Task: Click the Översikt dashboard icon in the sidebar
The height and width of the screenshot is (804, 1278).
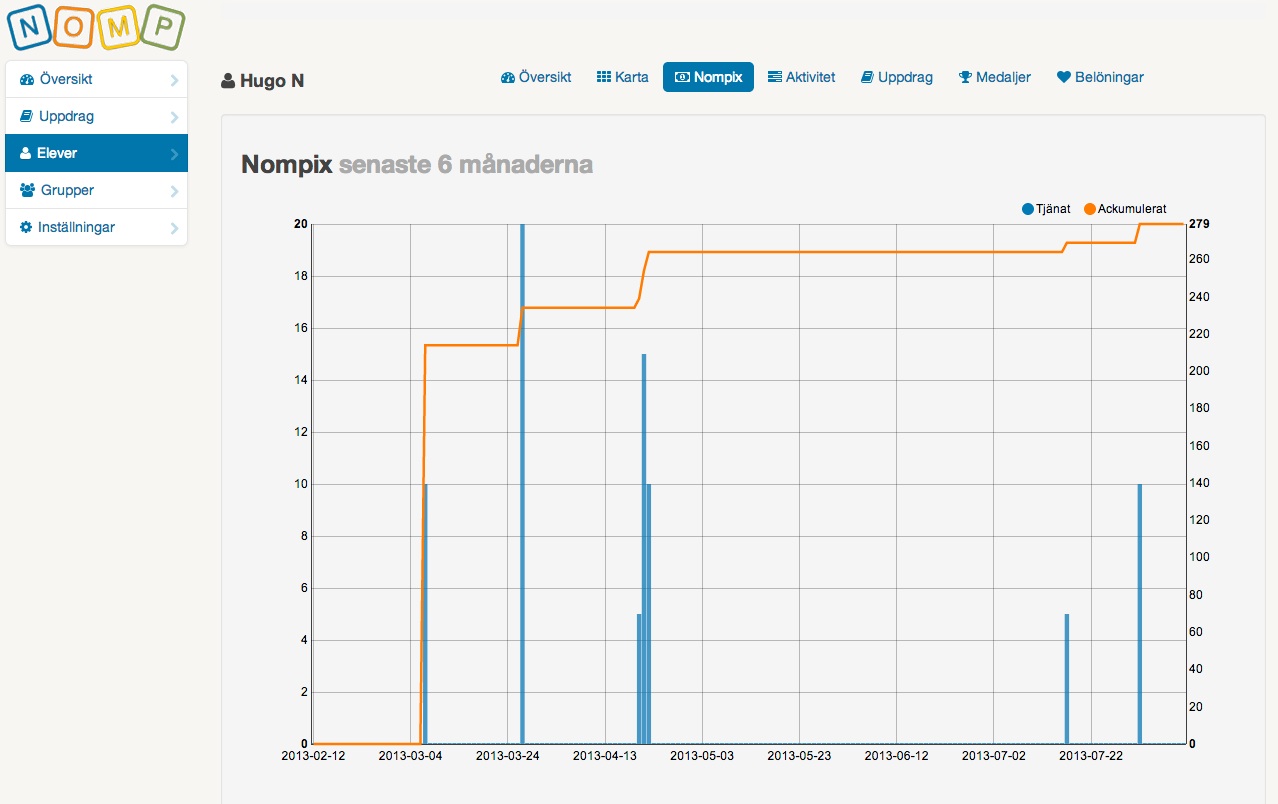Action: [27, 79]
